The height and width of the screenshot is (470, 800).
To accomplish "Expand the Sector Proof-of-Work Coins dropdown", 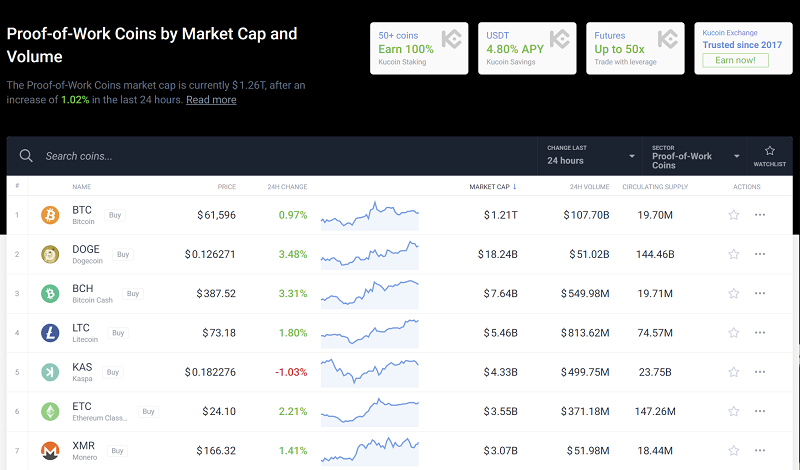I will point(695,156).
